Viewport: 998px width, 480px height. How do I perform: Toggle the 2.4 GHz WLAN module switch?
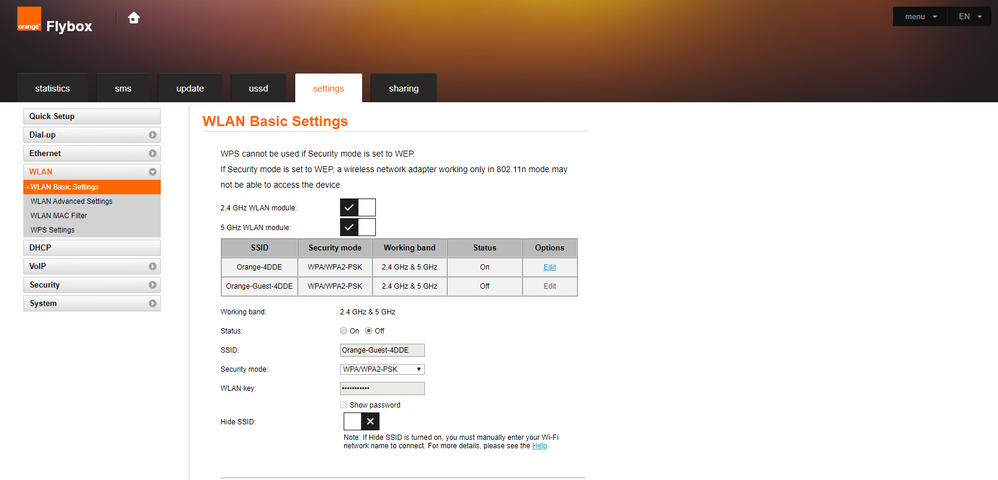357,207
